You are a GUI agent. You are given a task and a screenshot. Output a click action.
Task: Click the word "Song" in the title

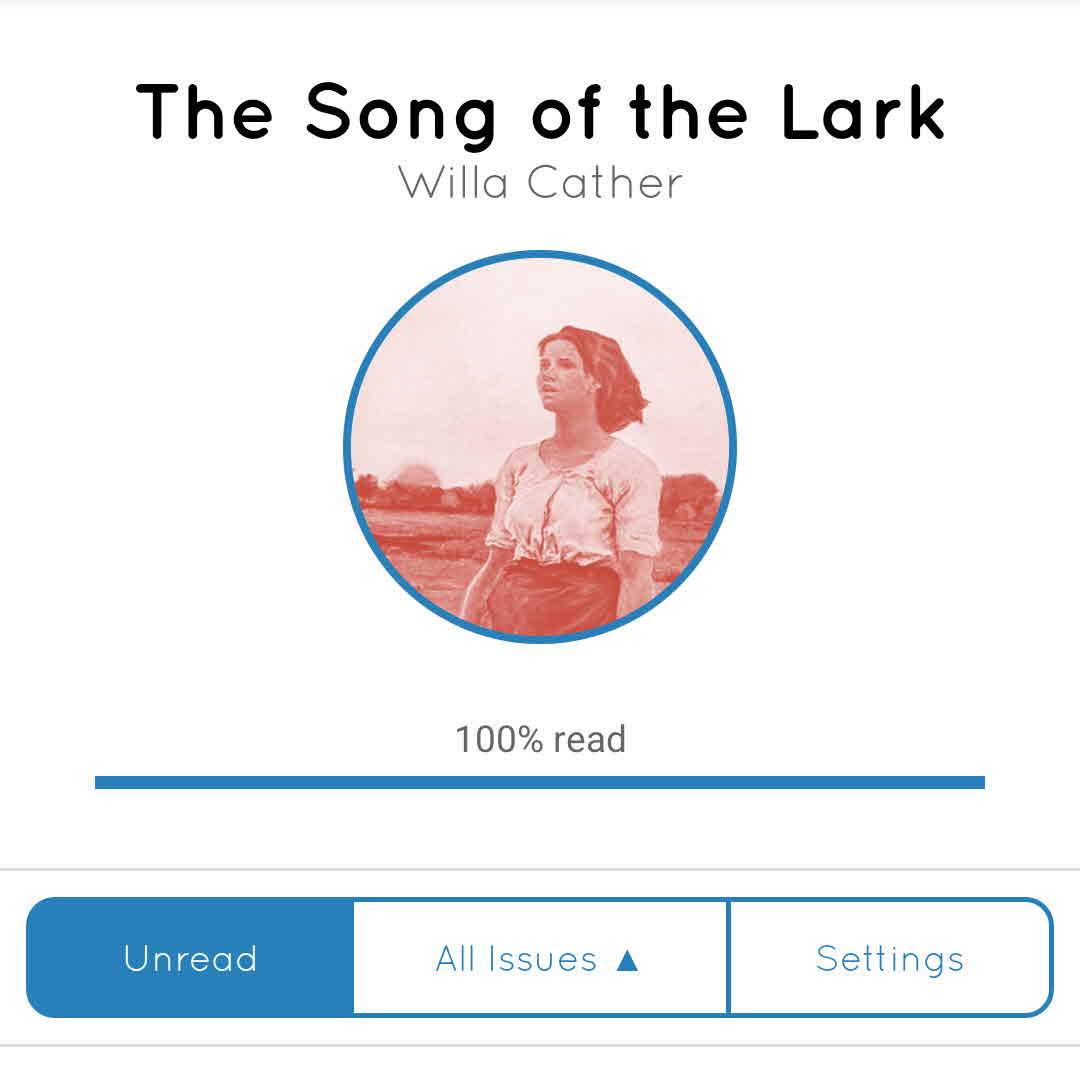pos(401,112)
